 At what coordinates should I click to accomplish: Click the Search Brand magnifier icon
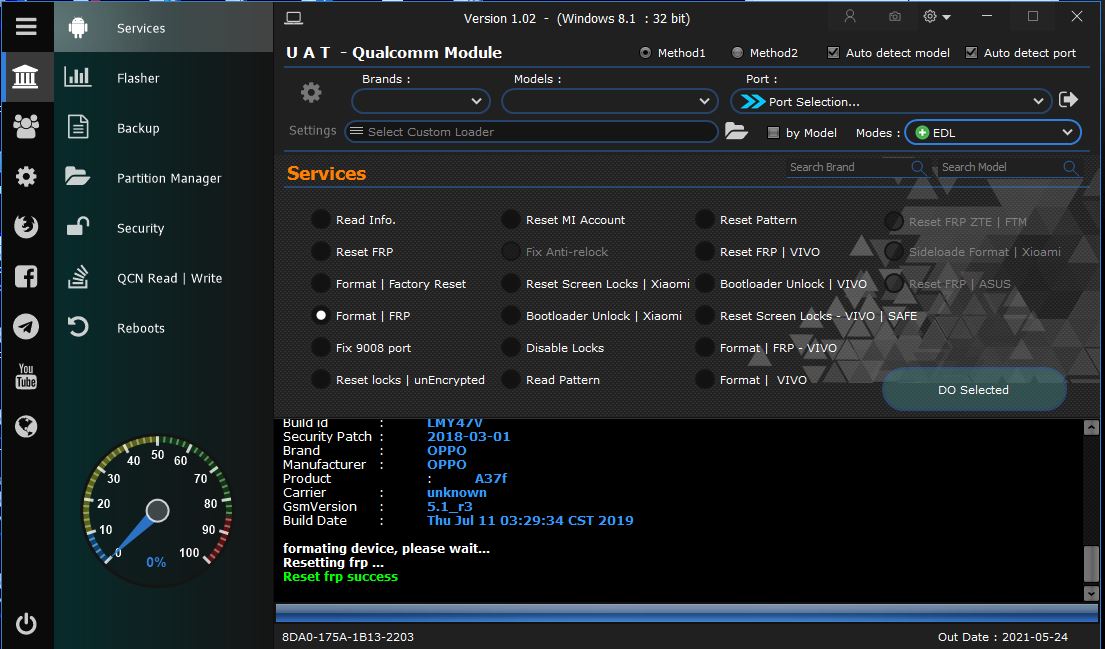click(x=918, y=167)
